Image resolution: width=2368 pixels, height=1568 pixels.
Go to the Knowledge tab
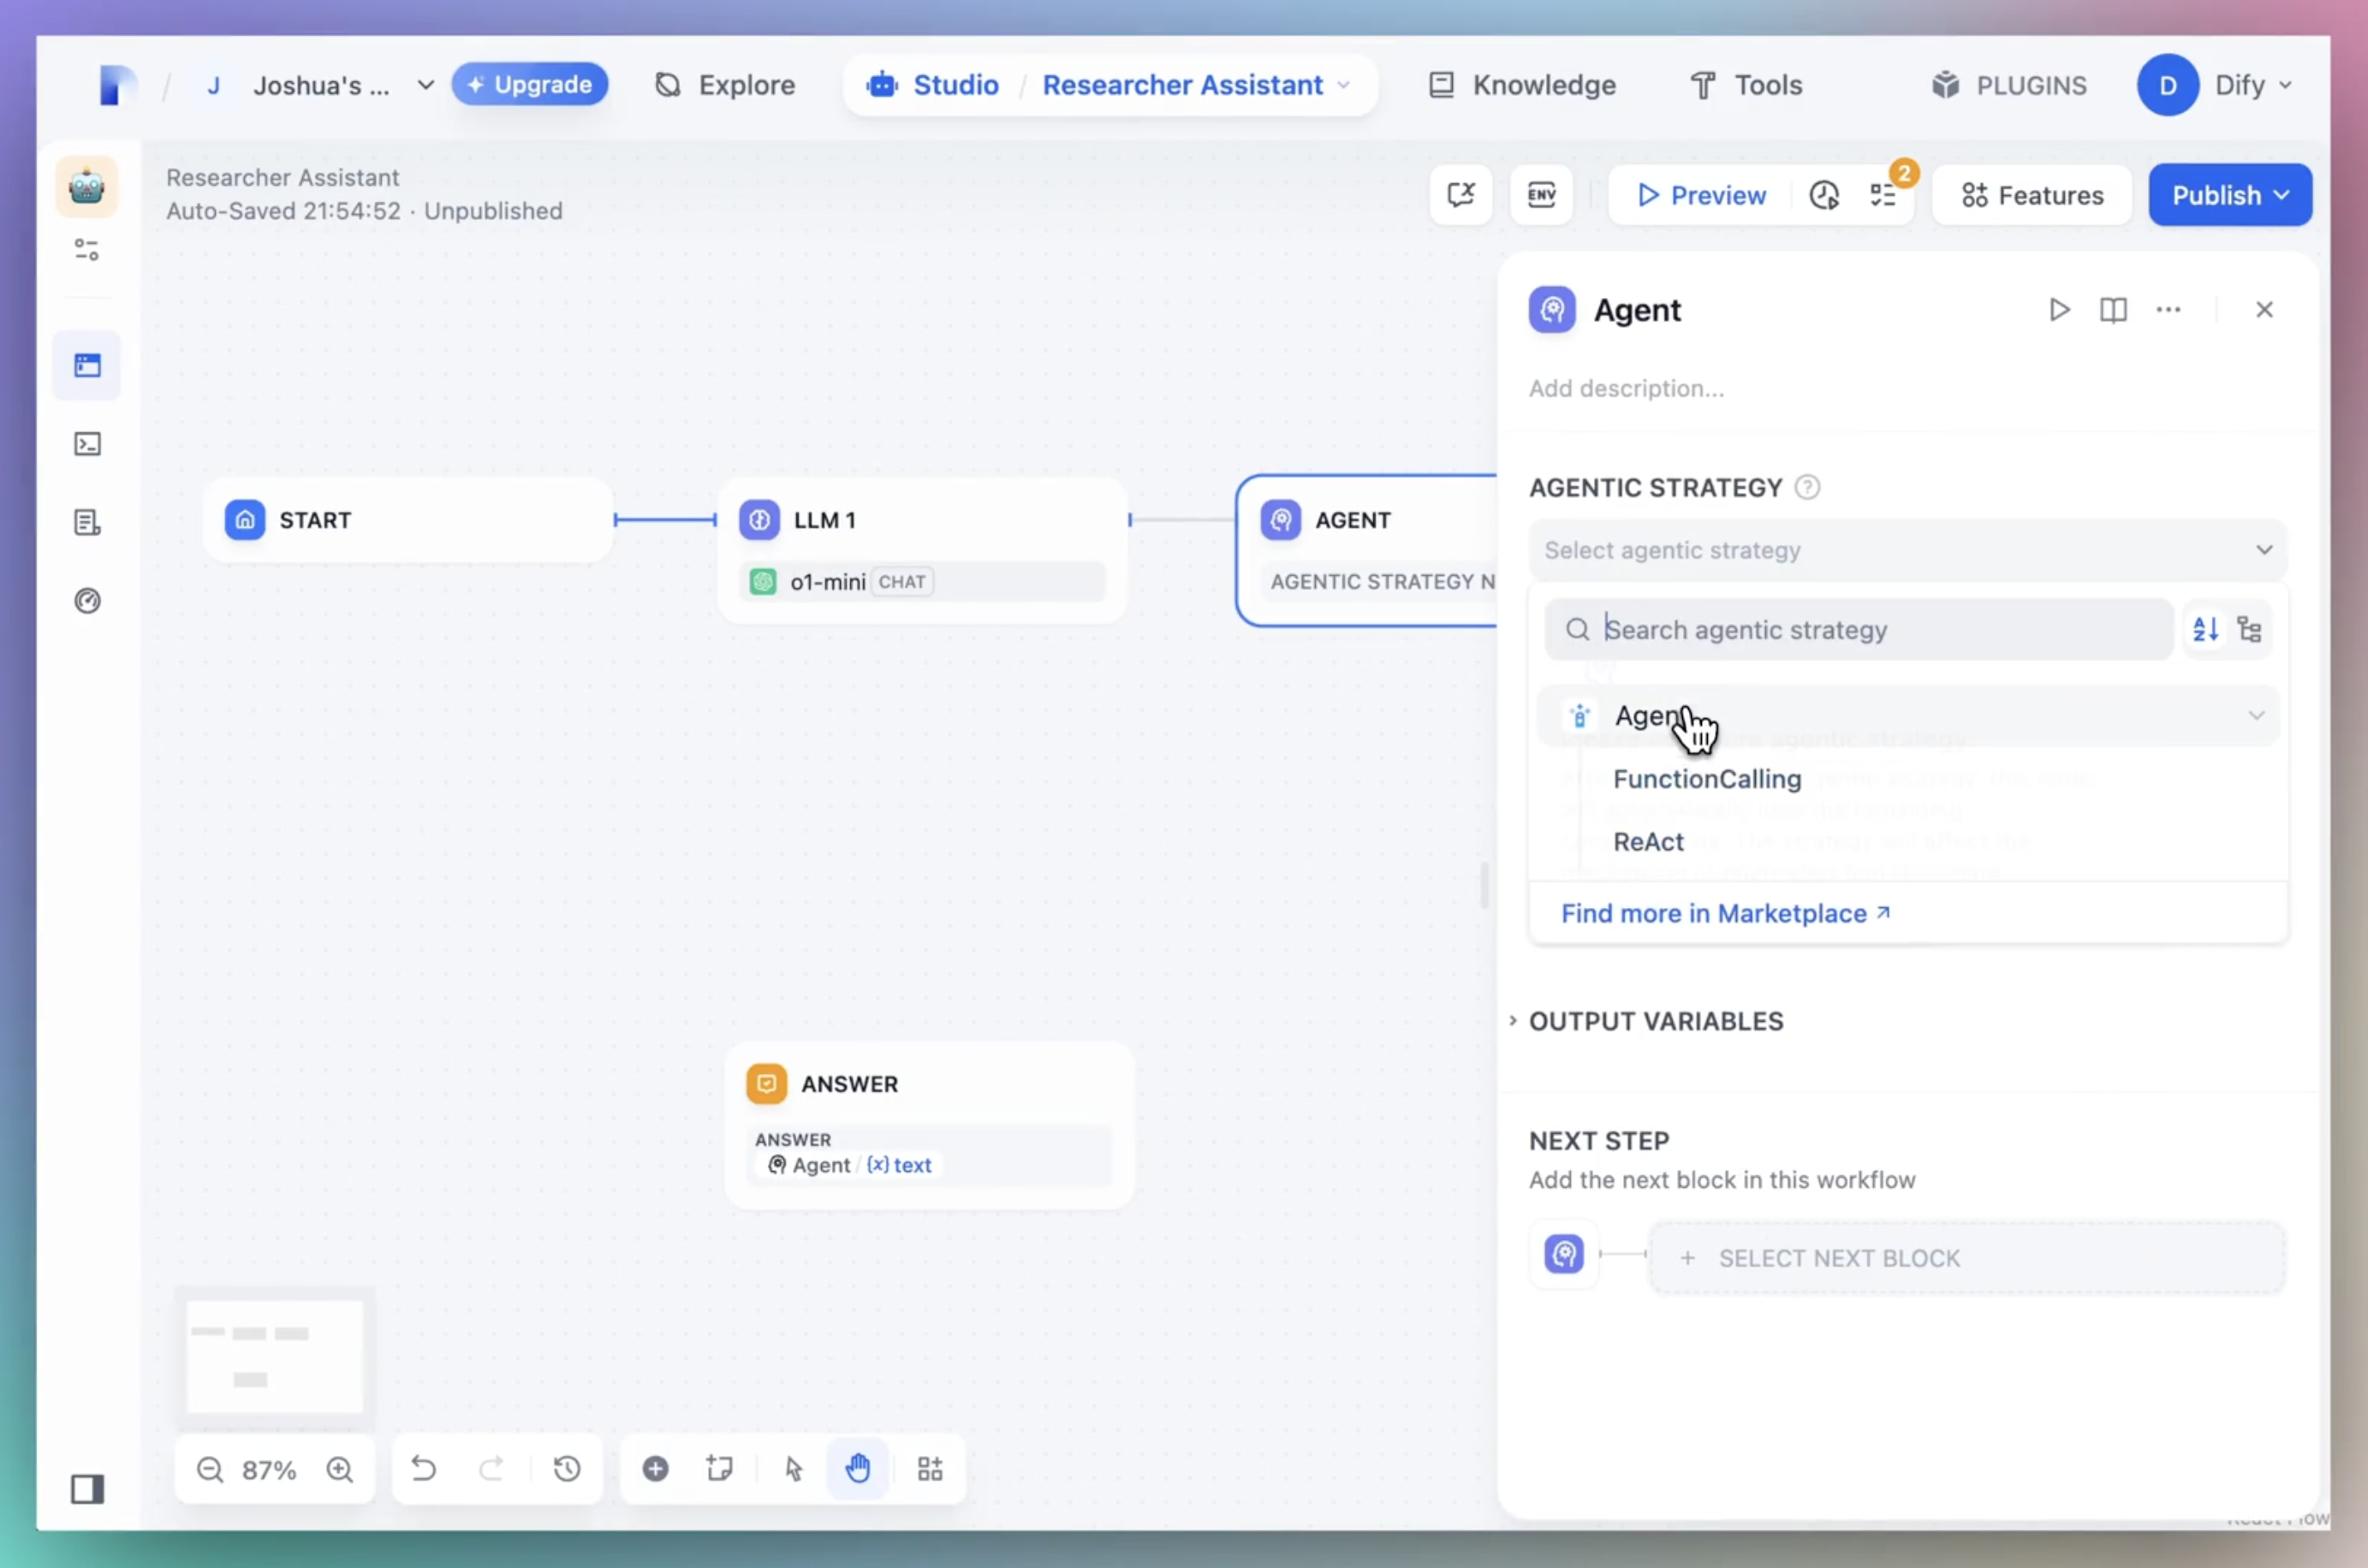click(x=1522, y=85)
